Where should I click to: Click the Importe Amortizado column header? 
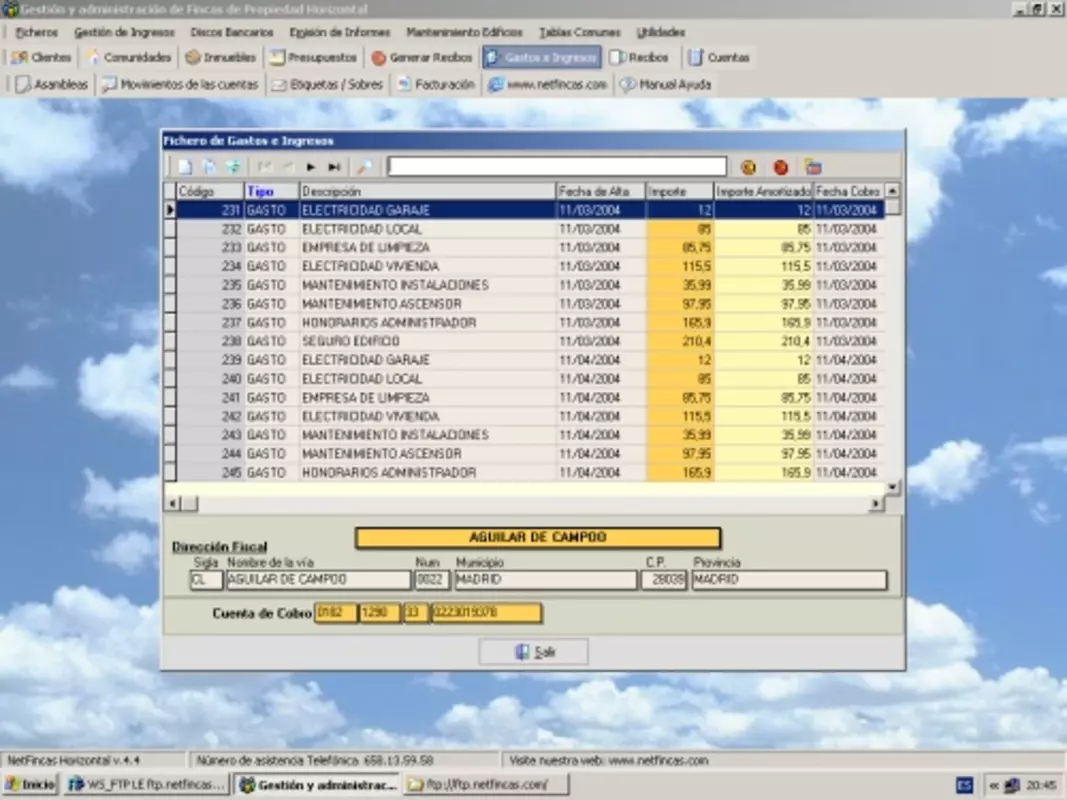point(764,192)
